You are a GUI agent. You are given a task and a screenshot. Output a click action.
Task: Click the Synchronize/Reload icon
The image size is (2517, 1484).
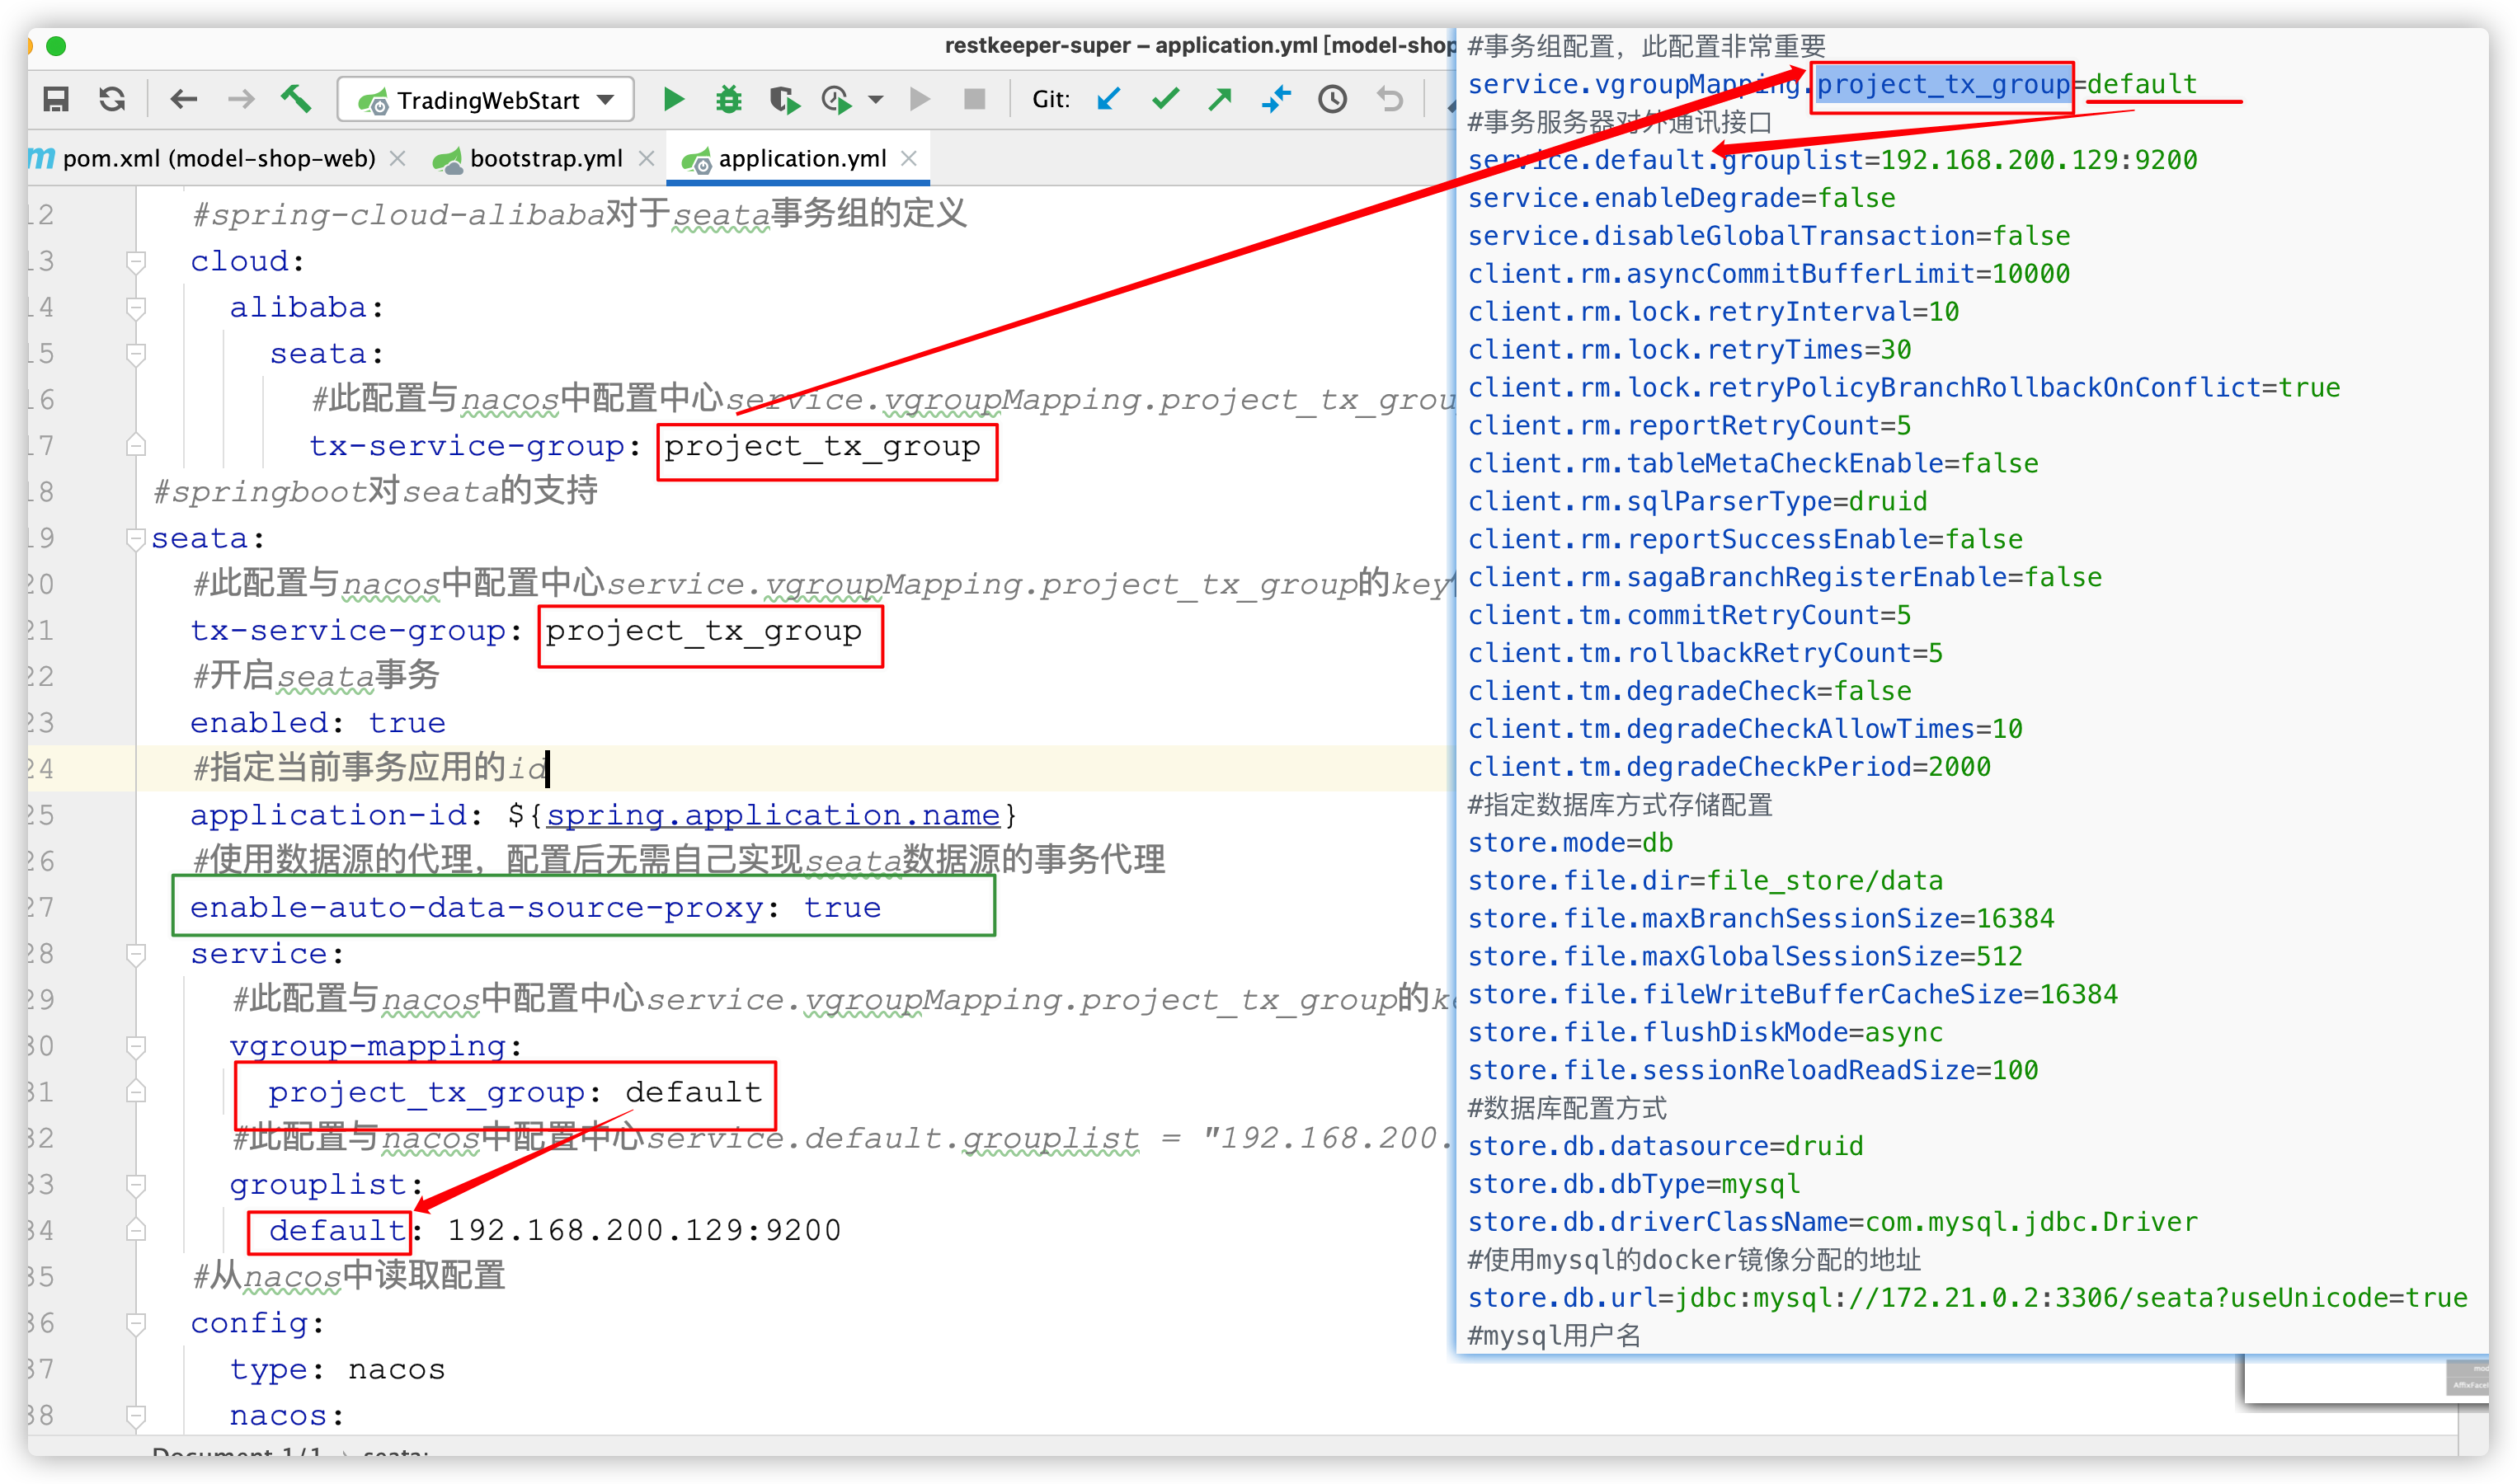112,99
